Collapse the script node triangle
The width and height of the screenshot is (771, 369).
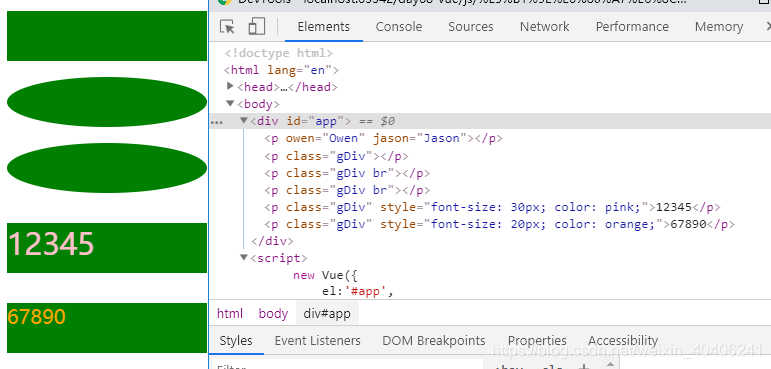click(243, 257)
